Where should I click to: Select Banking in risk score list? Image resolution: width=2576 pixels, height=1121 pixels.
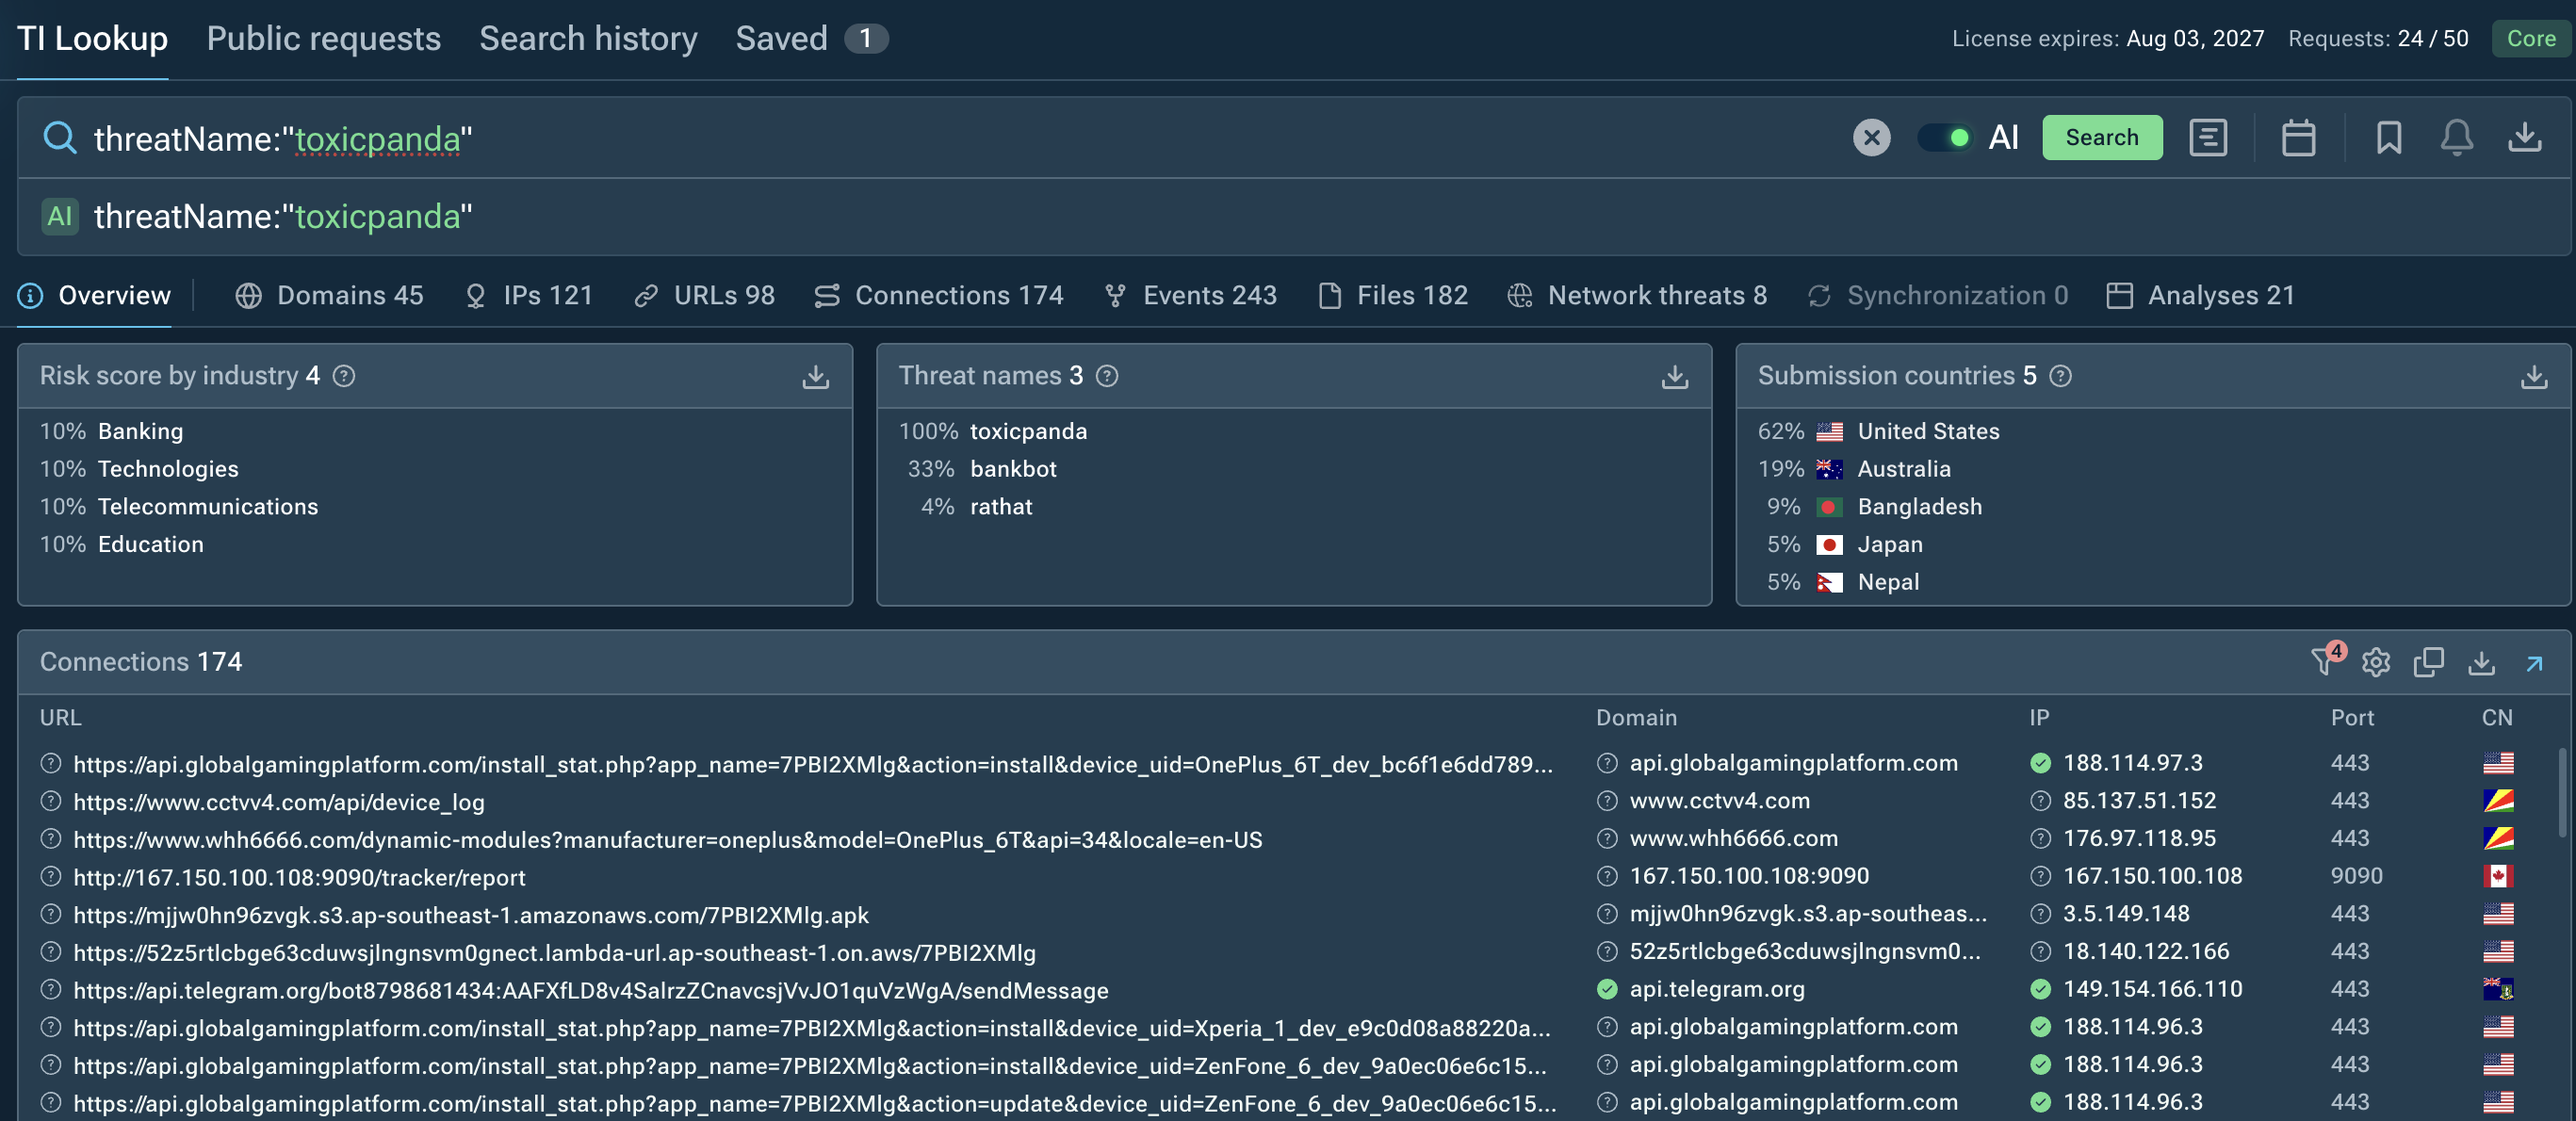(140, 431)
